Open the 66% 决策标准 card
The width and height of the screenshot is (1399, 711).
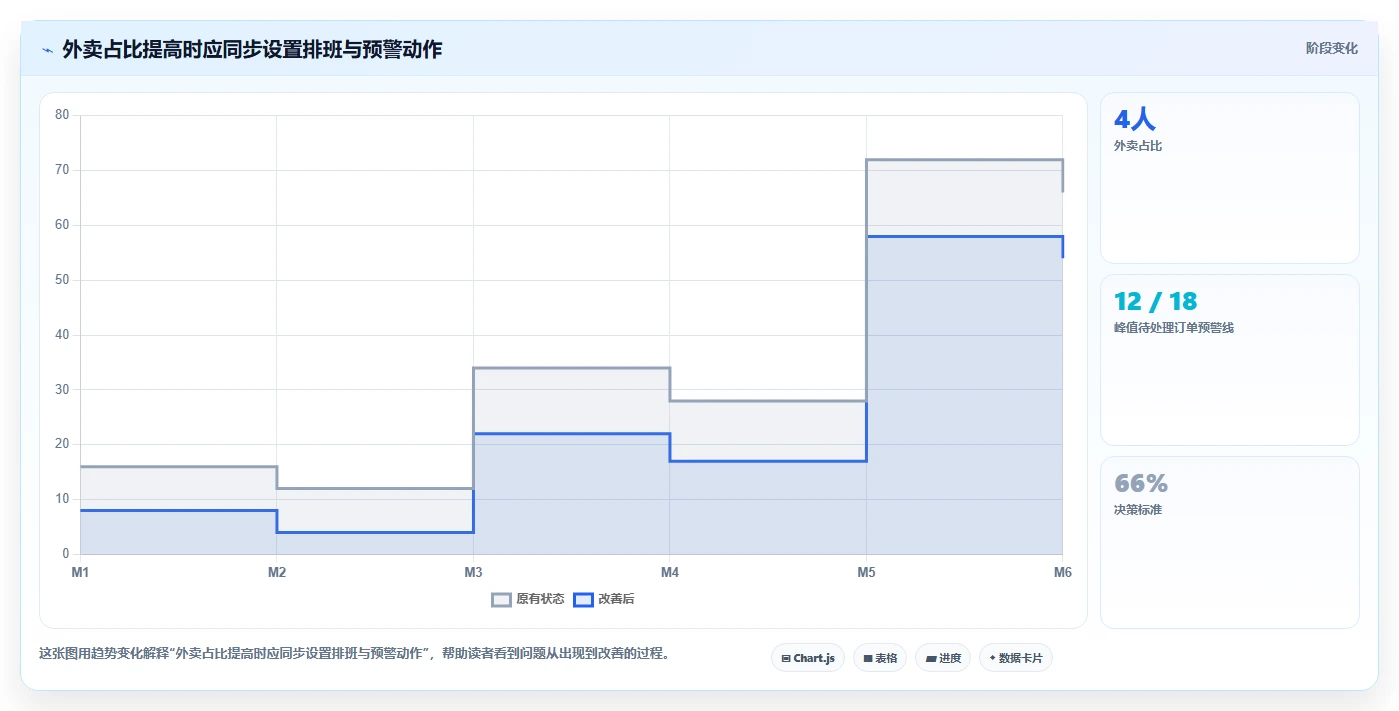(x=1230, y=542)
